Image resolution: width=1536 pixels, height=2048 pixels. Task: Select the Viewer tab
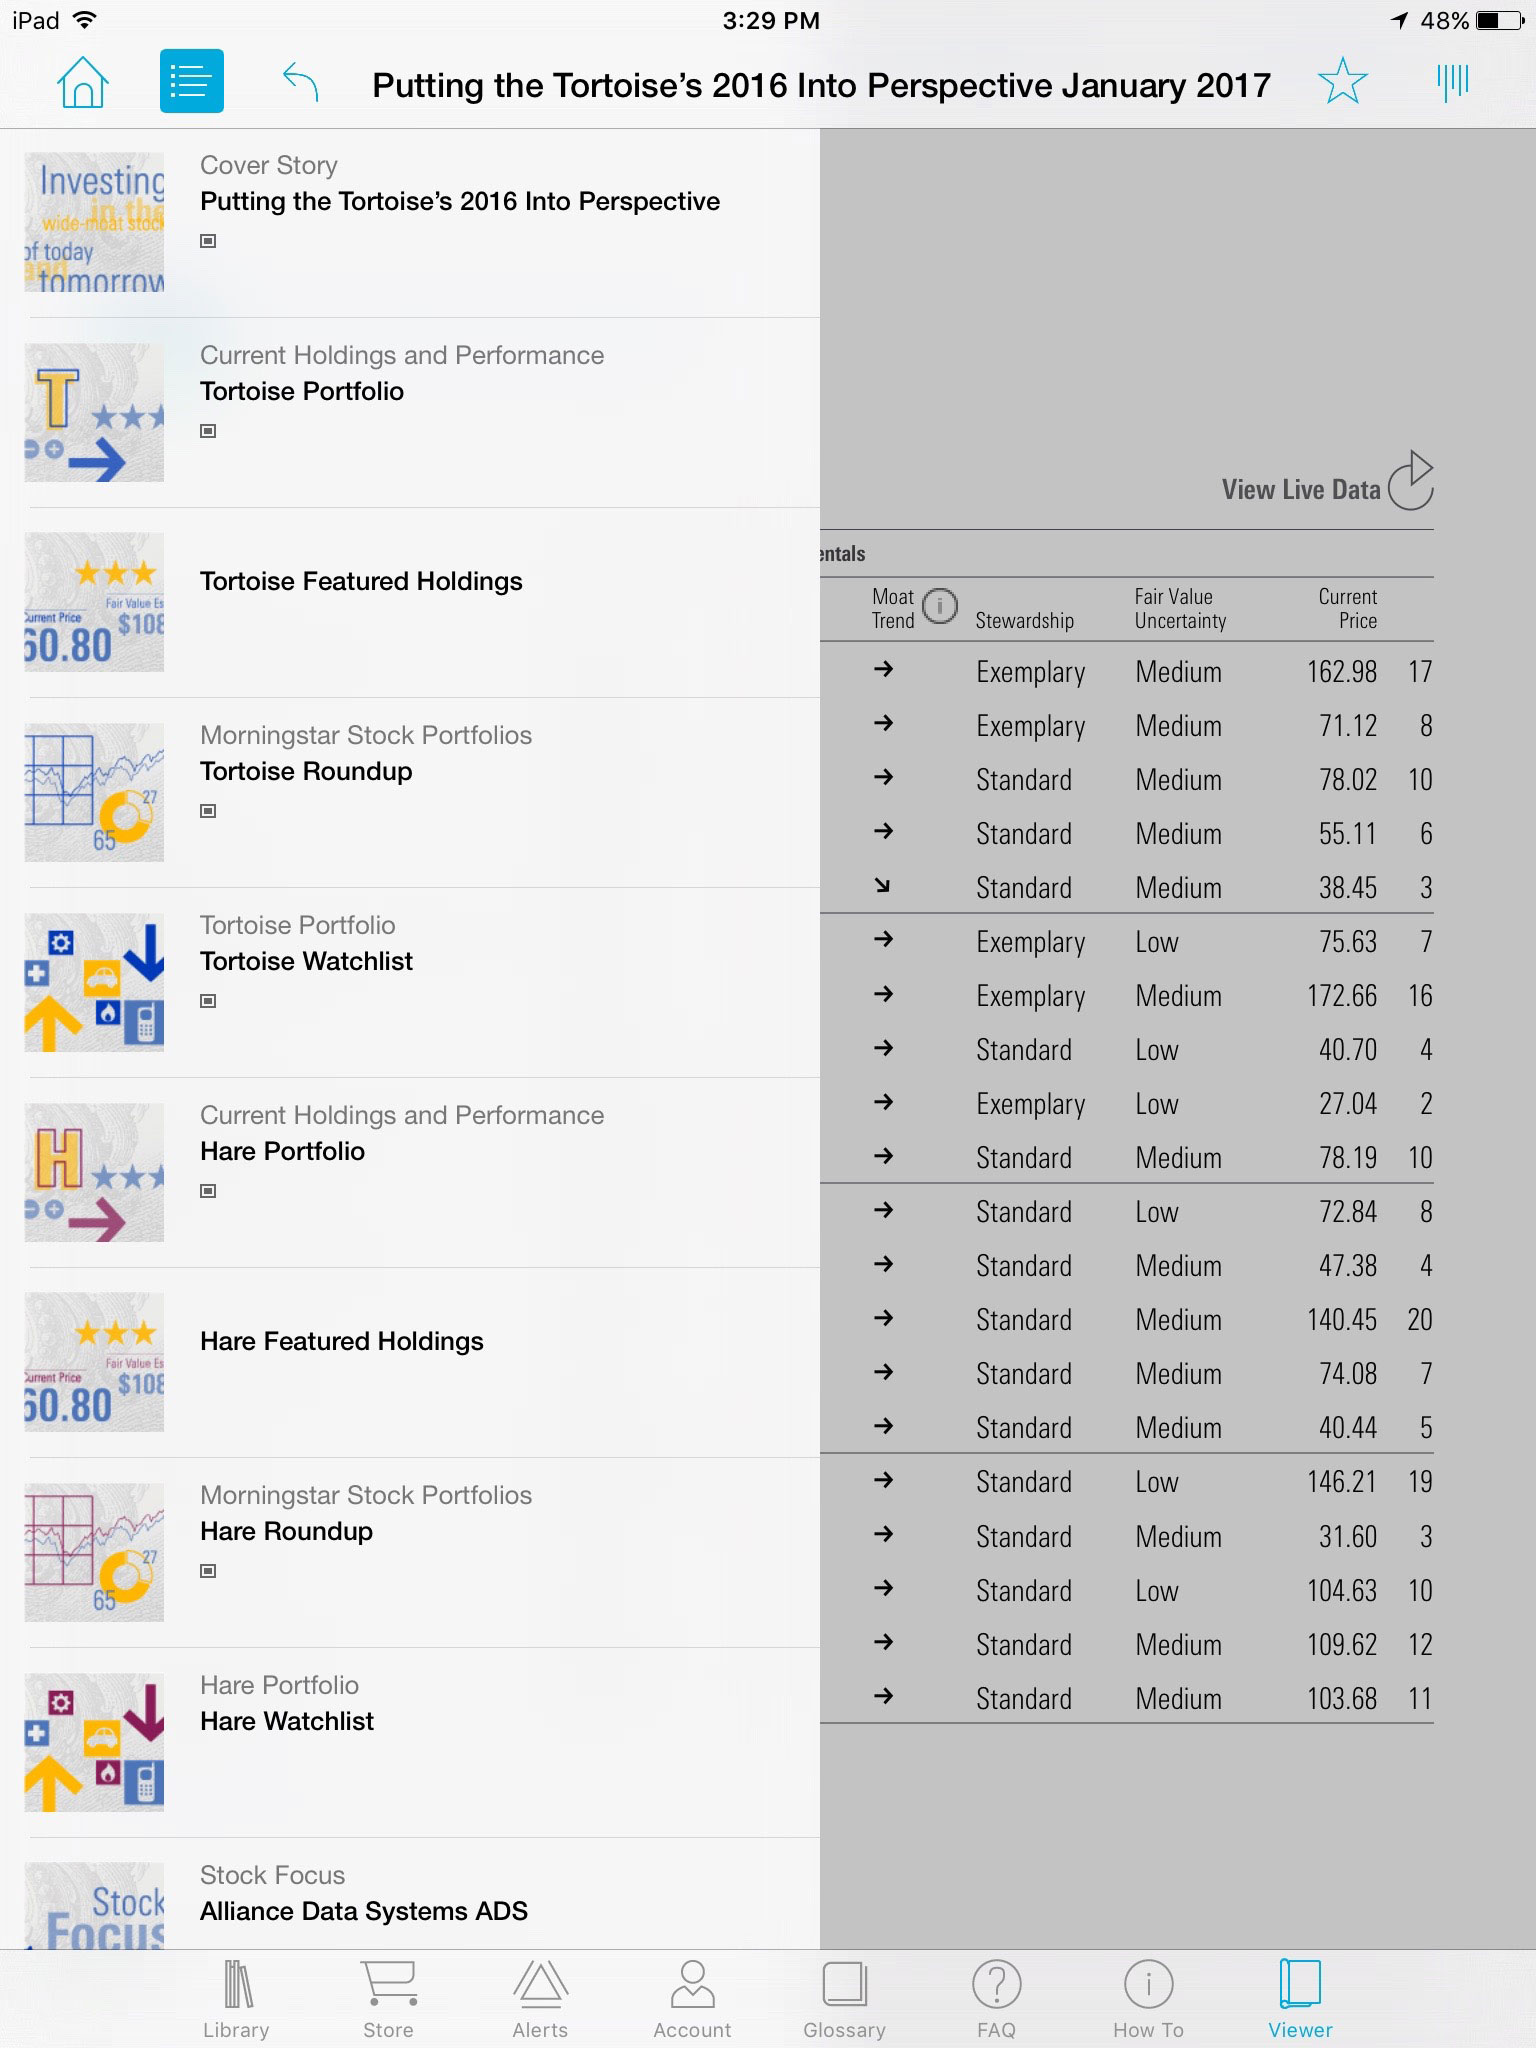1300,1999
